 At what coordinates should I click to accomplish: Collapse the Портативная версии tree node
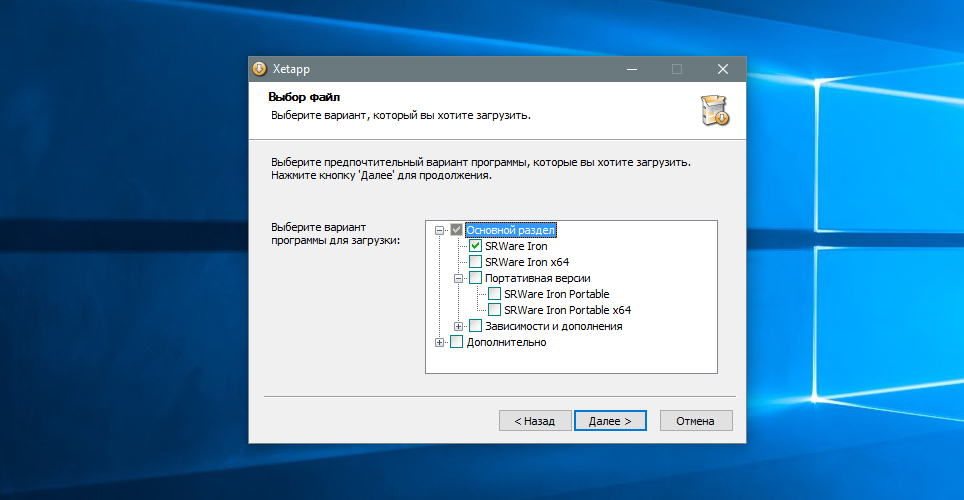point(458,279)
